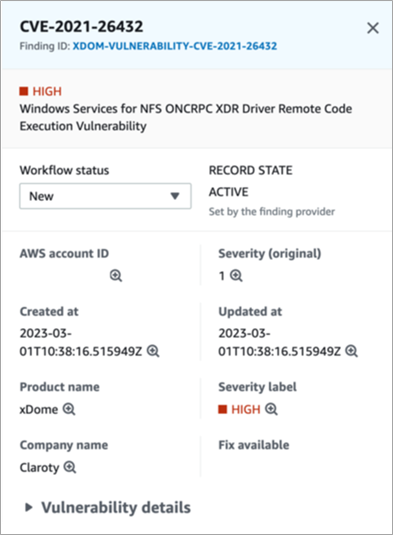Viewport: 393px width, 535px height.
Task: Click the magnifier icon next to Severity label HIGH
Action: [271, 409]
